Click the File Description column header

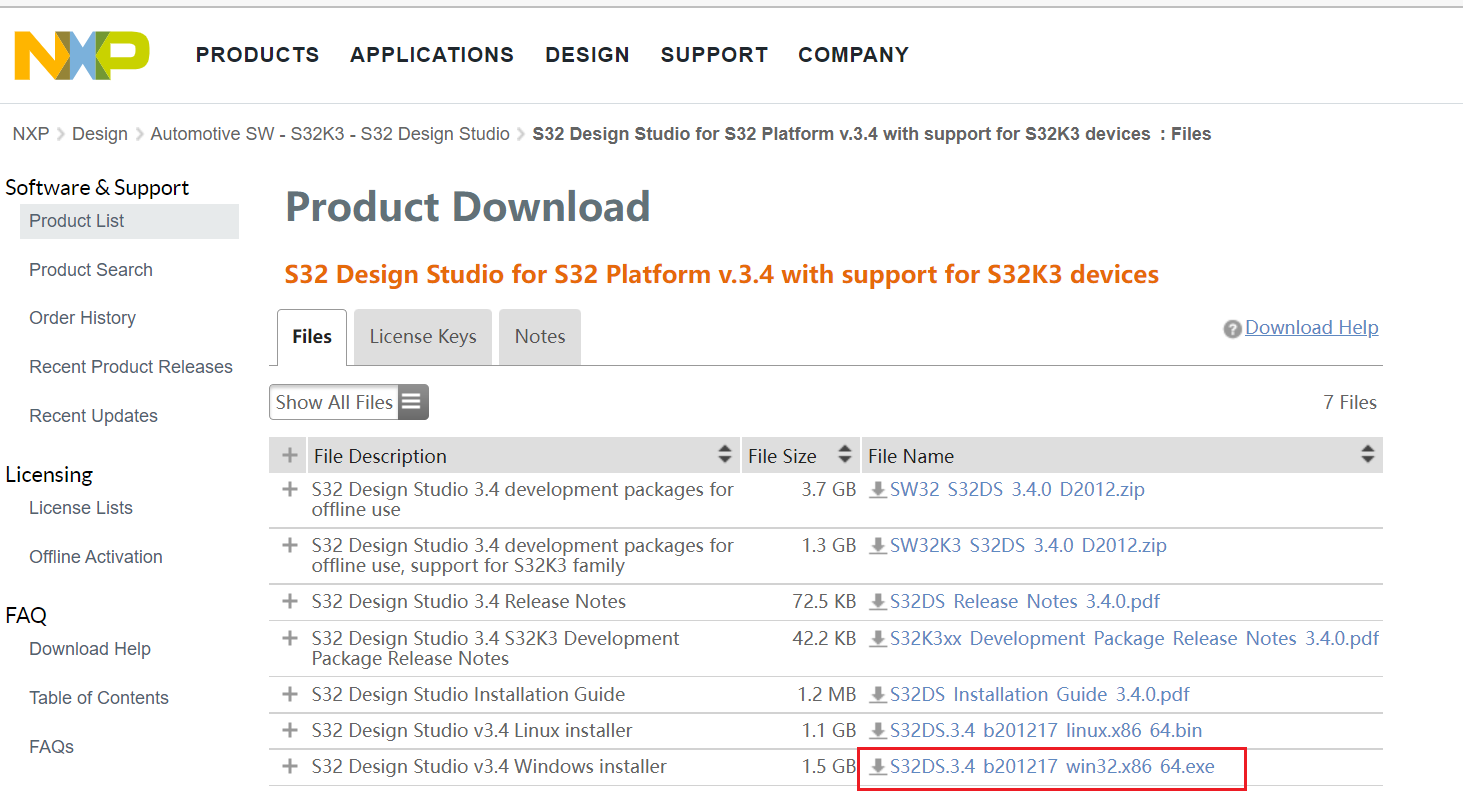(x=523, y=455)
